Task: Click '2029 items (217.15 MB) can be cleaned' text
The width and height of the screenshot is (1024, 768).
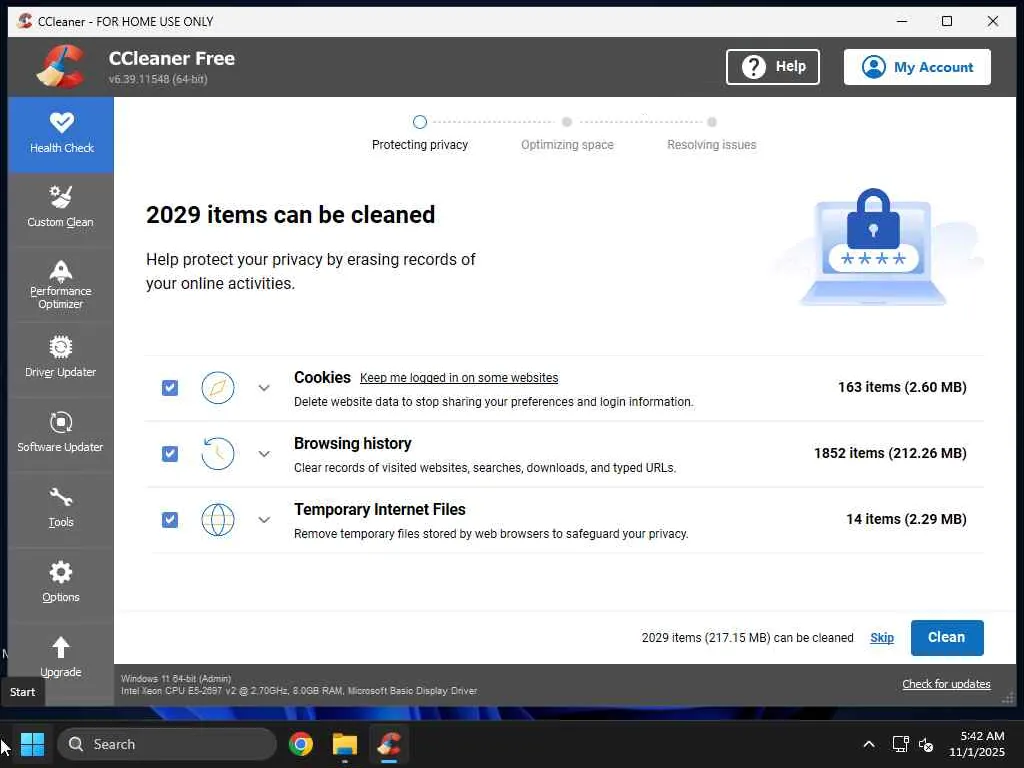Action: 747,637
